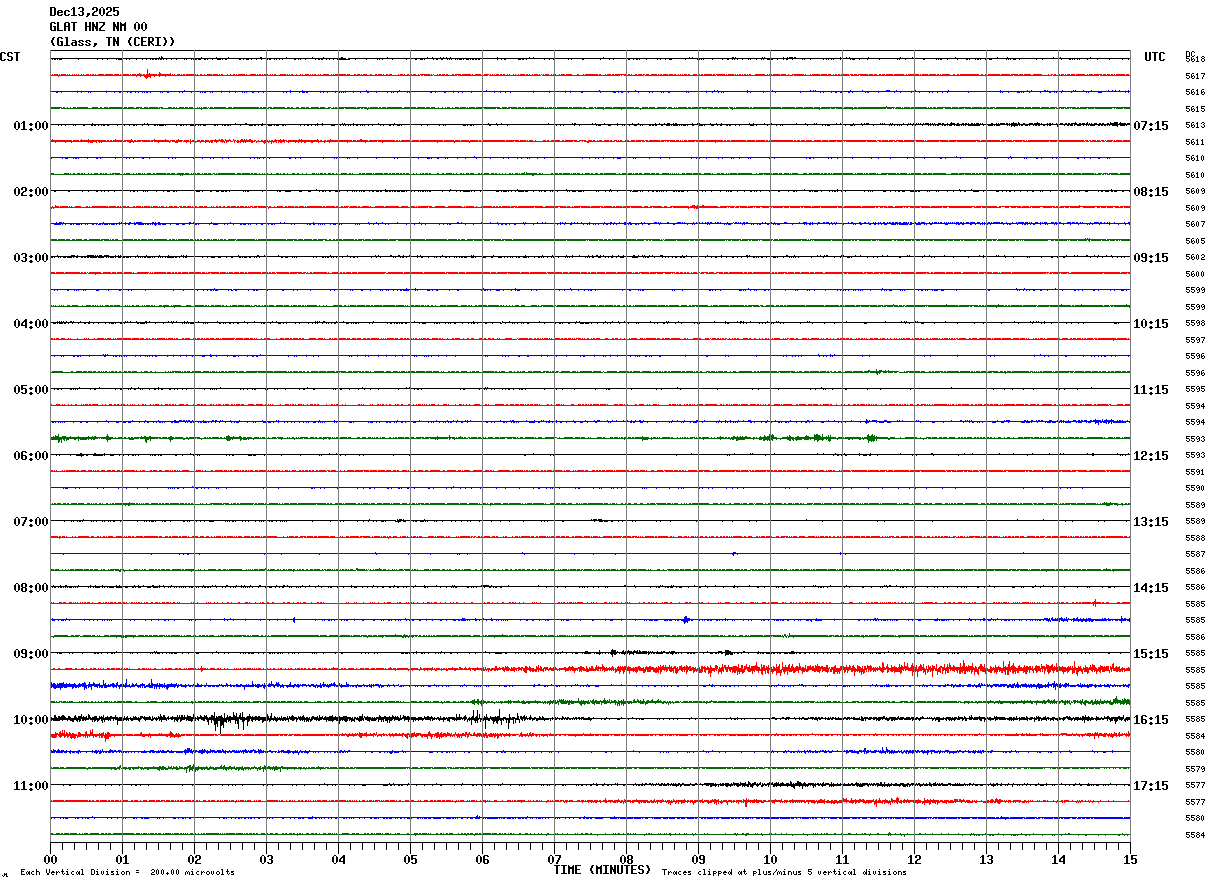Click the Traces clipped note at bottom
1210x886 pixels.
pyautogui.click(x=784, y=873)
